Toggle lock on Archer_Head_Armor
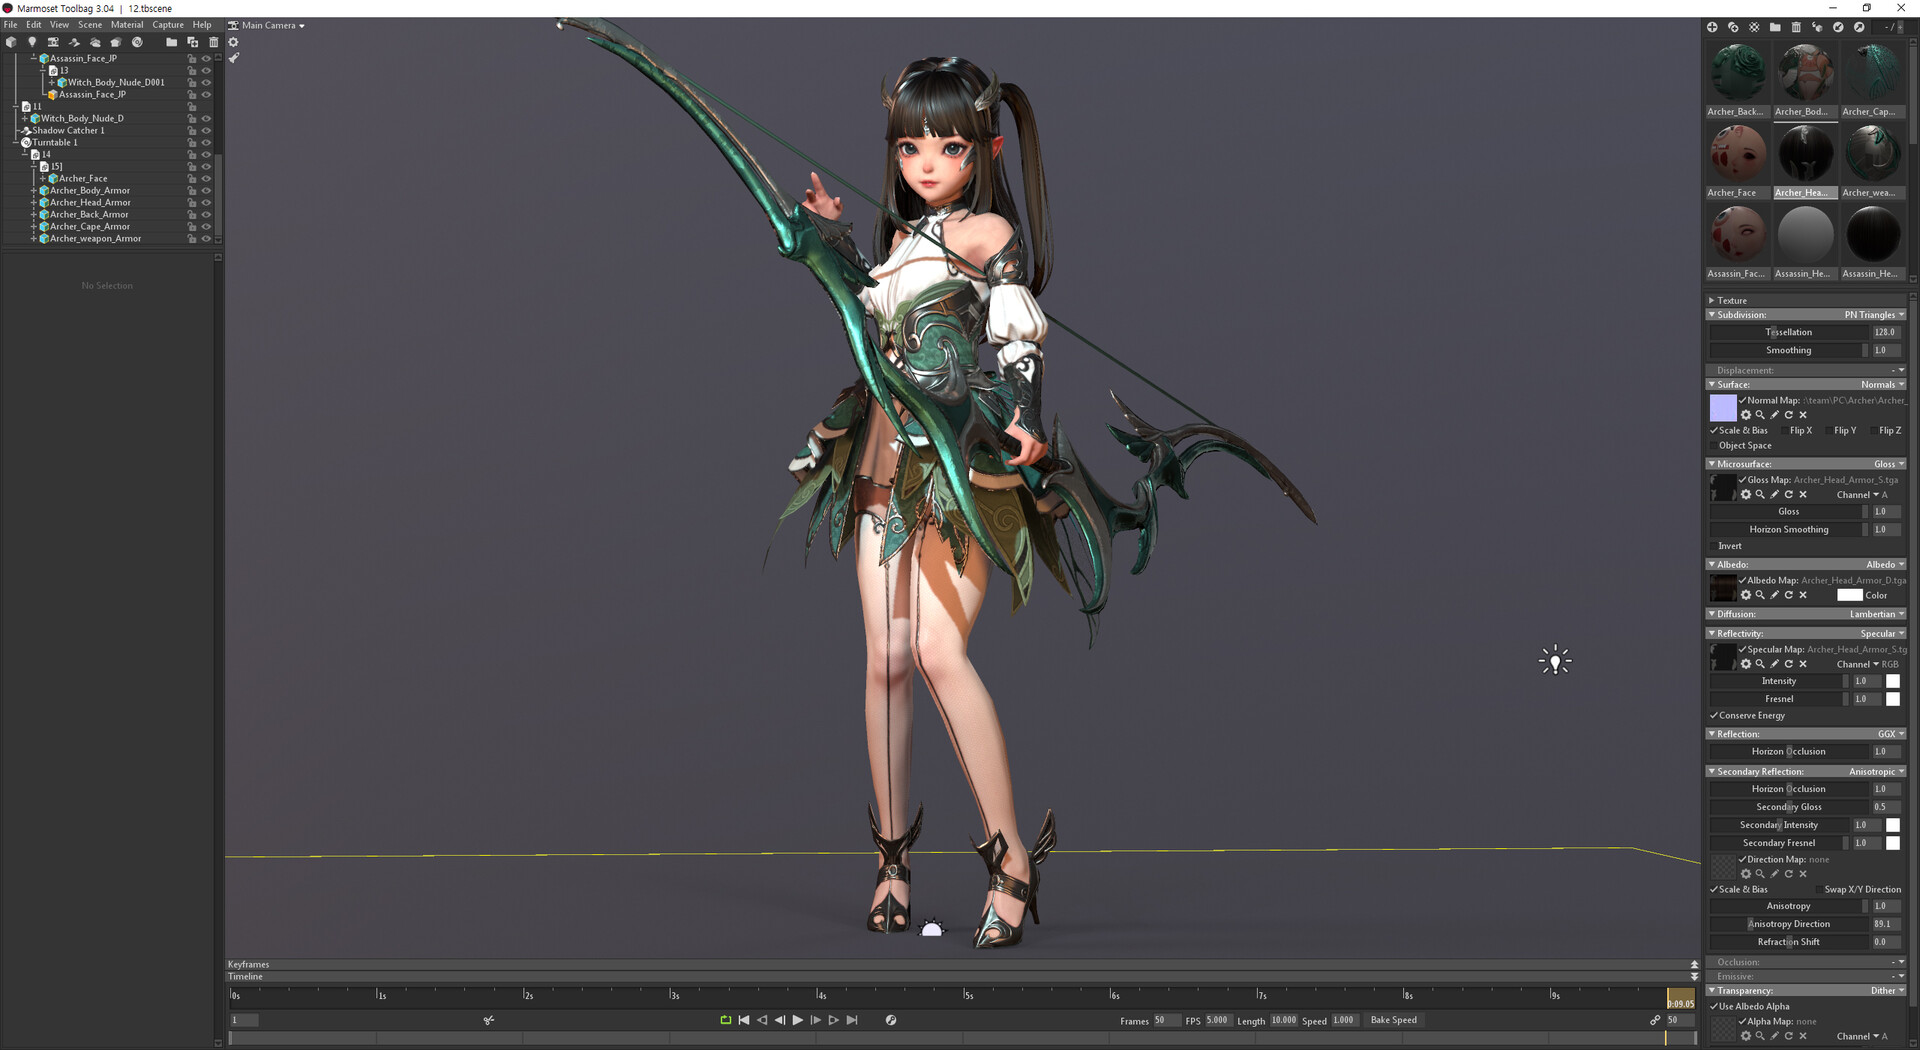The height and width of the screenshot is (1050, 1920). [192, 203]
